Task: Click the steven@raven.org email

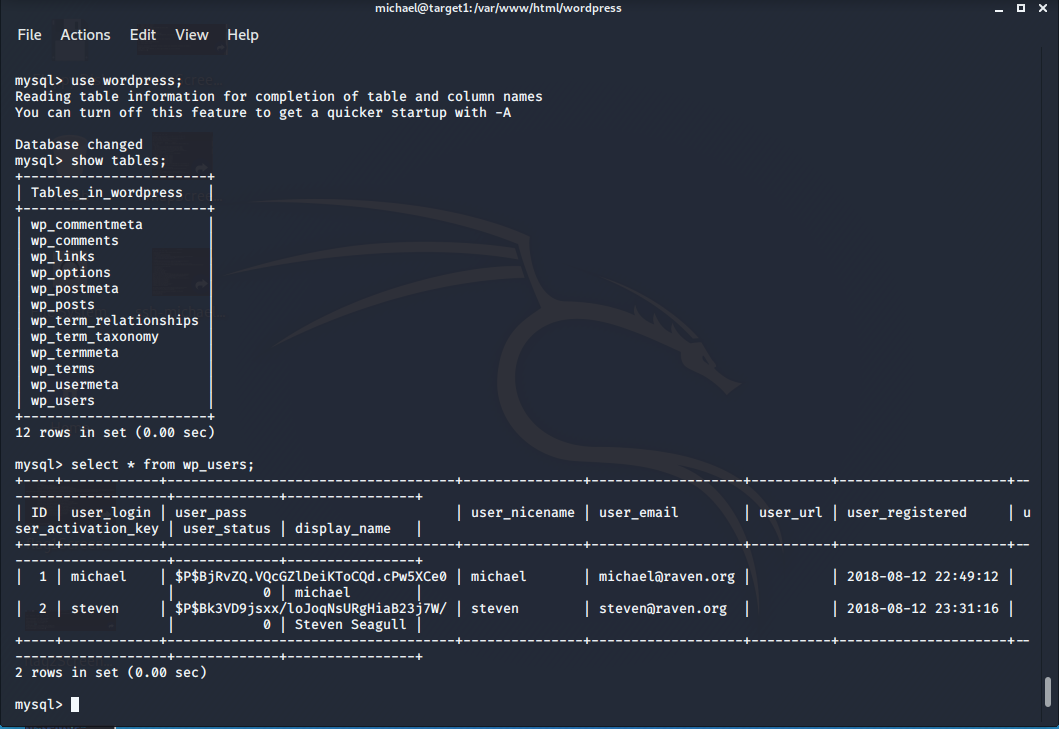Action: (x=663, y=609)
